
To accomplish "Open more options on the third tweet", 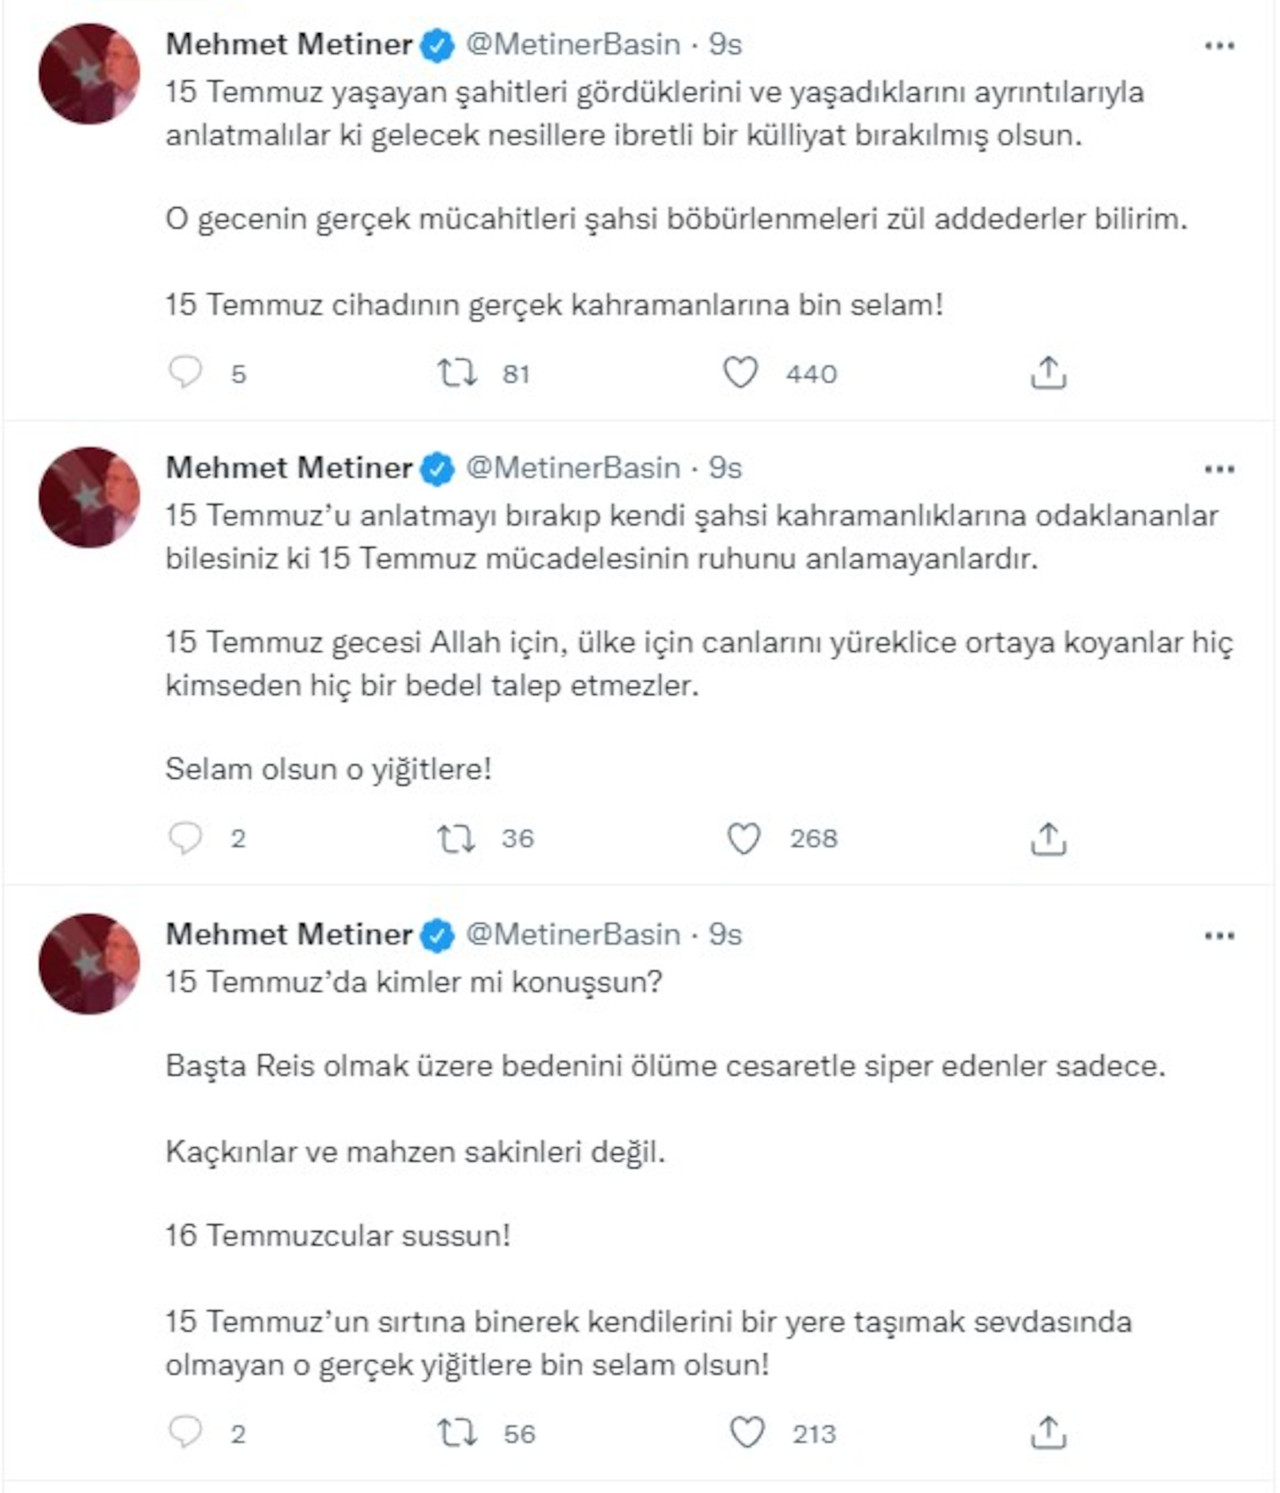I will [1219, 936].
